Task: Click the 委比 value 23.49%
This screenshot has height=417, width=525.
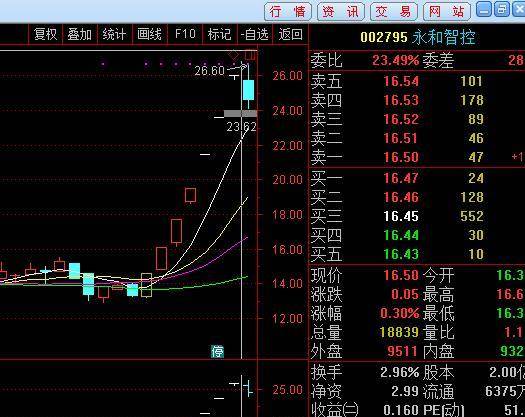Action: [x=395, y=60]
